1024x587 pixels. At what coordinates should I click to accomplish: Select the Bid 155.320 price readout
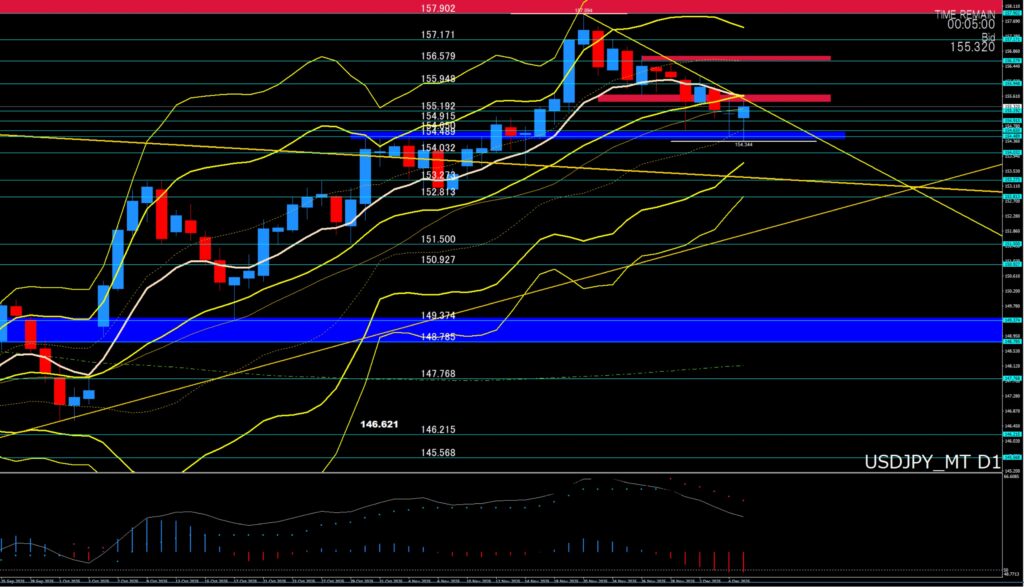click(971, 46)
